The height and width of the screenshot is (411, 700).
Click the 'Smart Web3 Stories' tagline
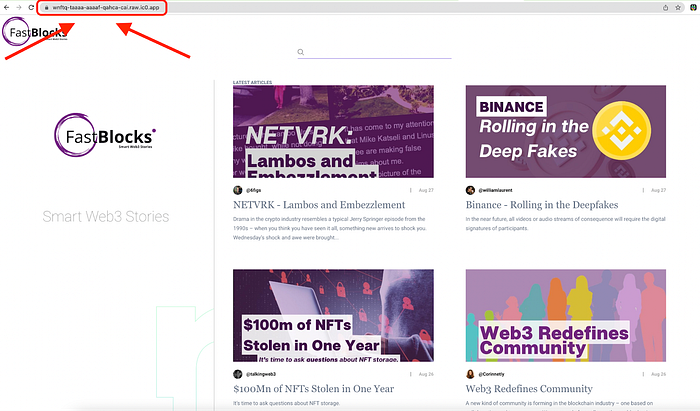point(106,216)
